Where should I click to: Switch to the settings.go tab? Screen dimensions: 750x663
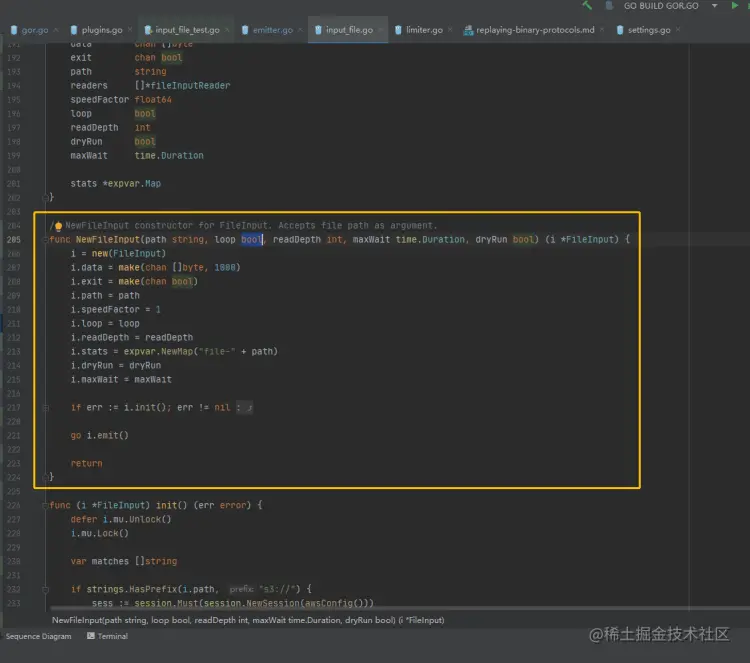coord(649,30)
